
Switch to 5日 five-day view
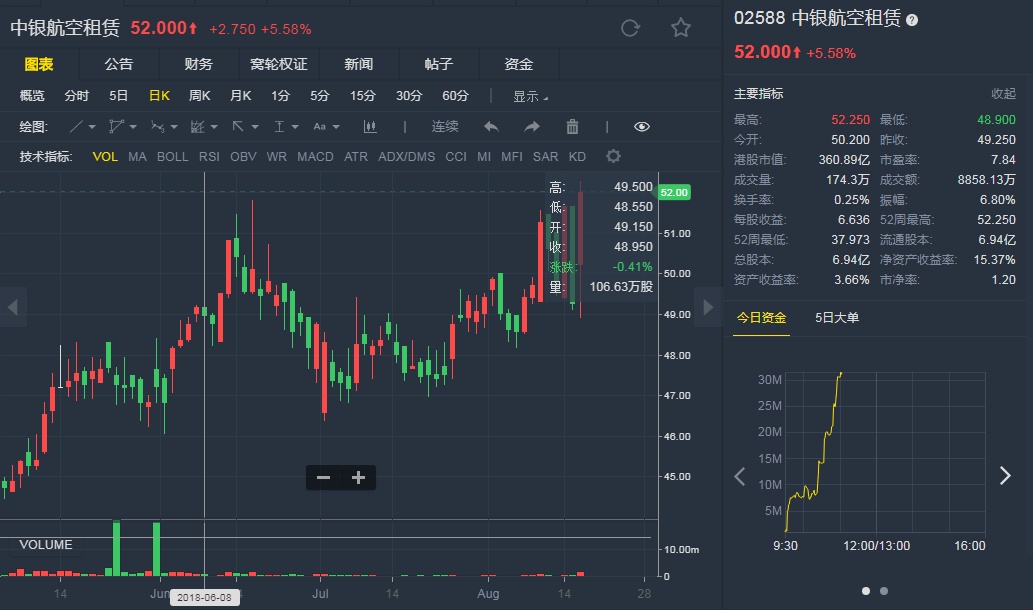(x=119, y=96)
